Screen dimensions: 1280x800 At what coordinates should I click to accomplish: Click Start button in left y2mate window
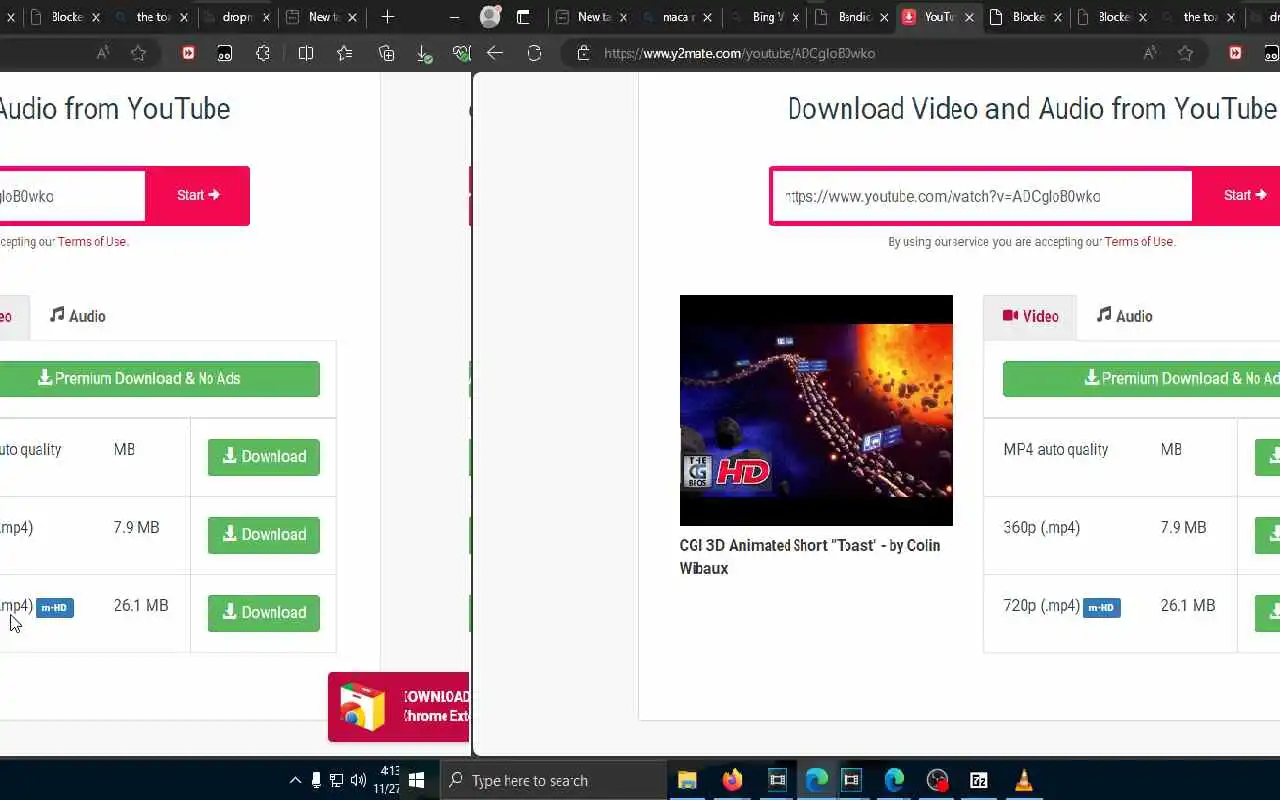(x=198, y=196)
